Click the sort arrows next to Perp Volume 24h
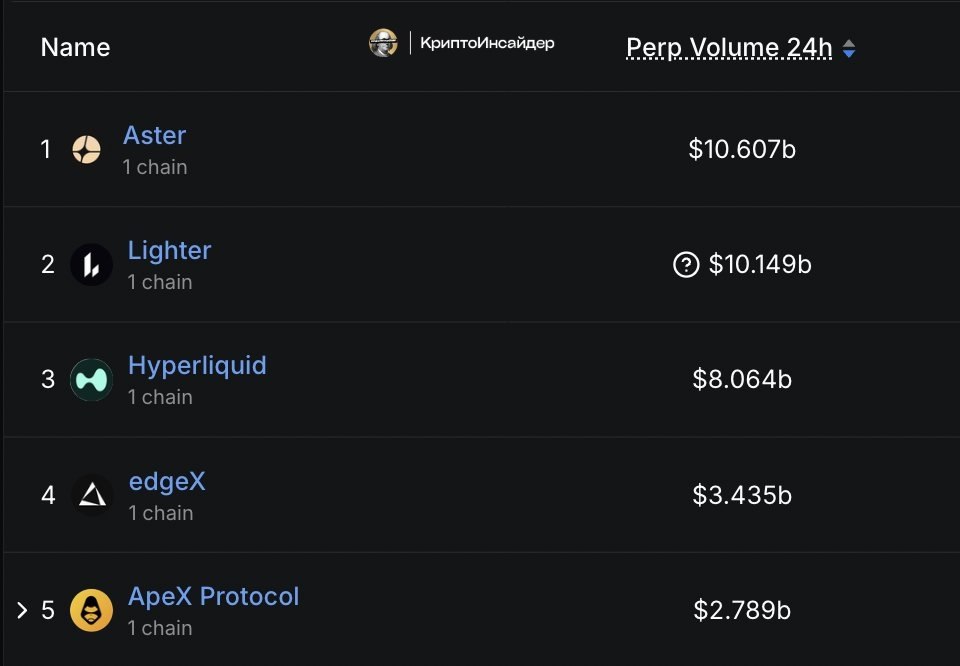The height and width of the screenshot is (666, 960). (x=849, y=48)
